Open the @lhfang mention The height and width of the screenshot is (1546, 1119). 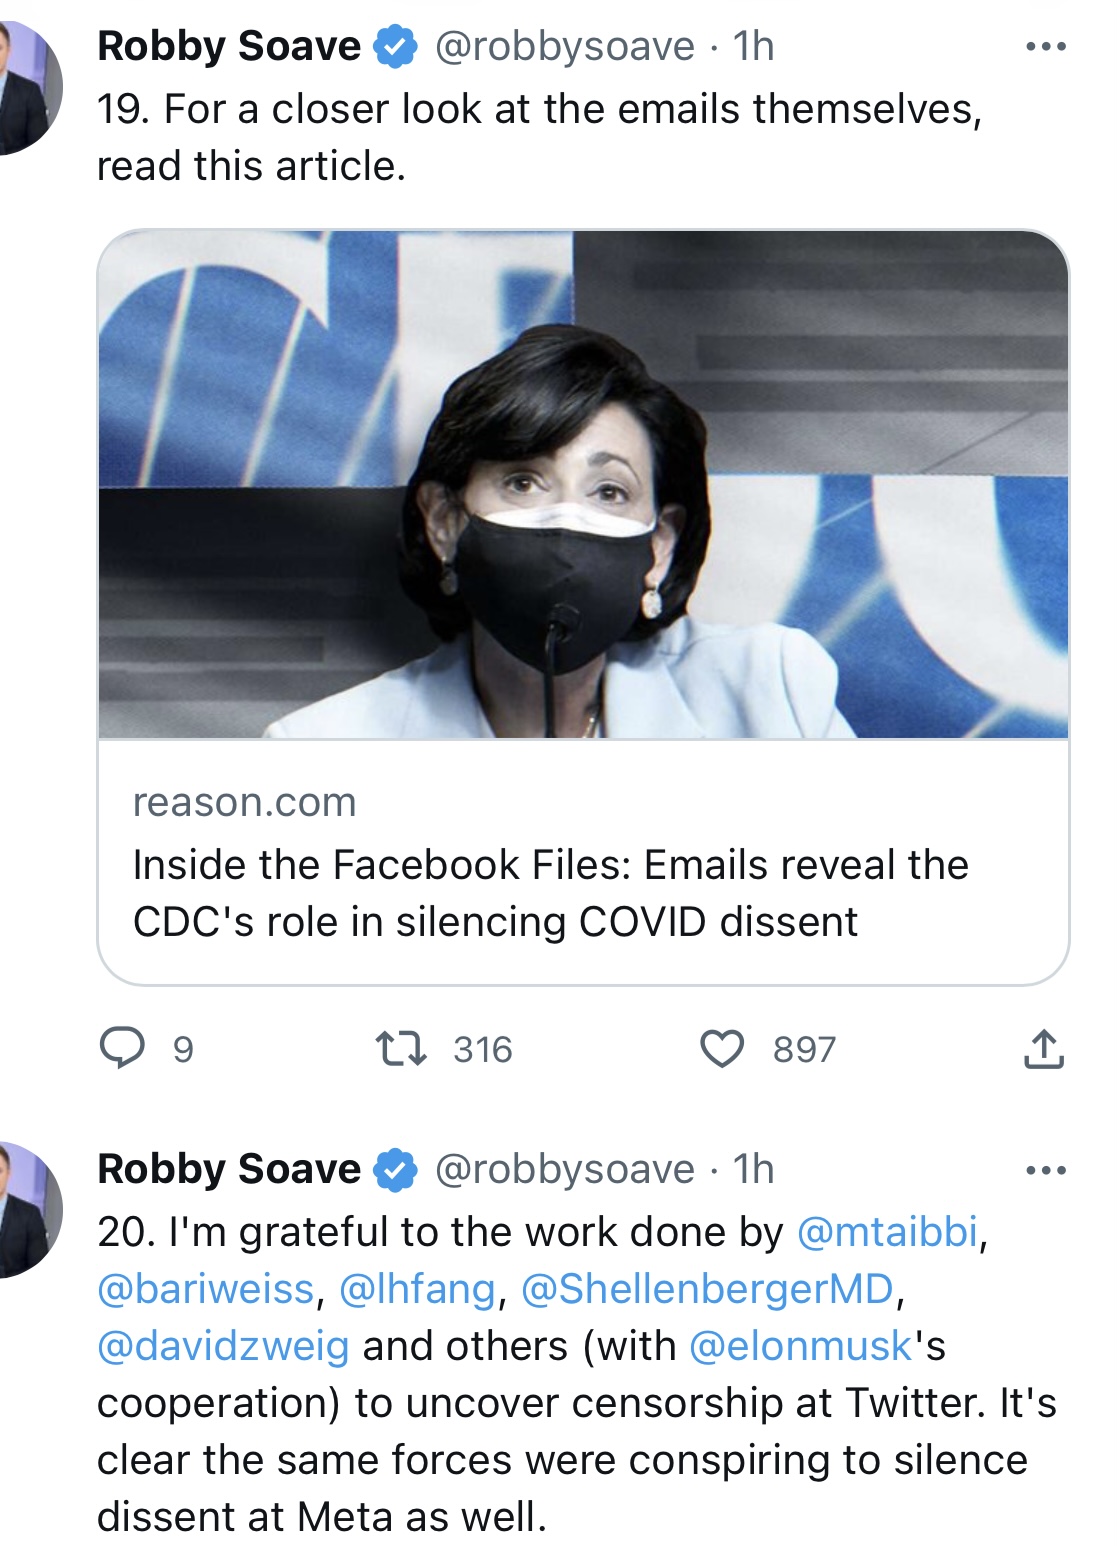click(417, 1289)
